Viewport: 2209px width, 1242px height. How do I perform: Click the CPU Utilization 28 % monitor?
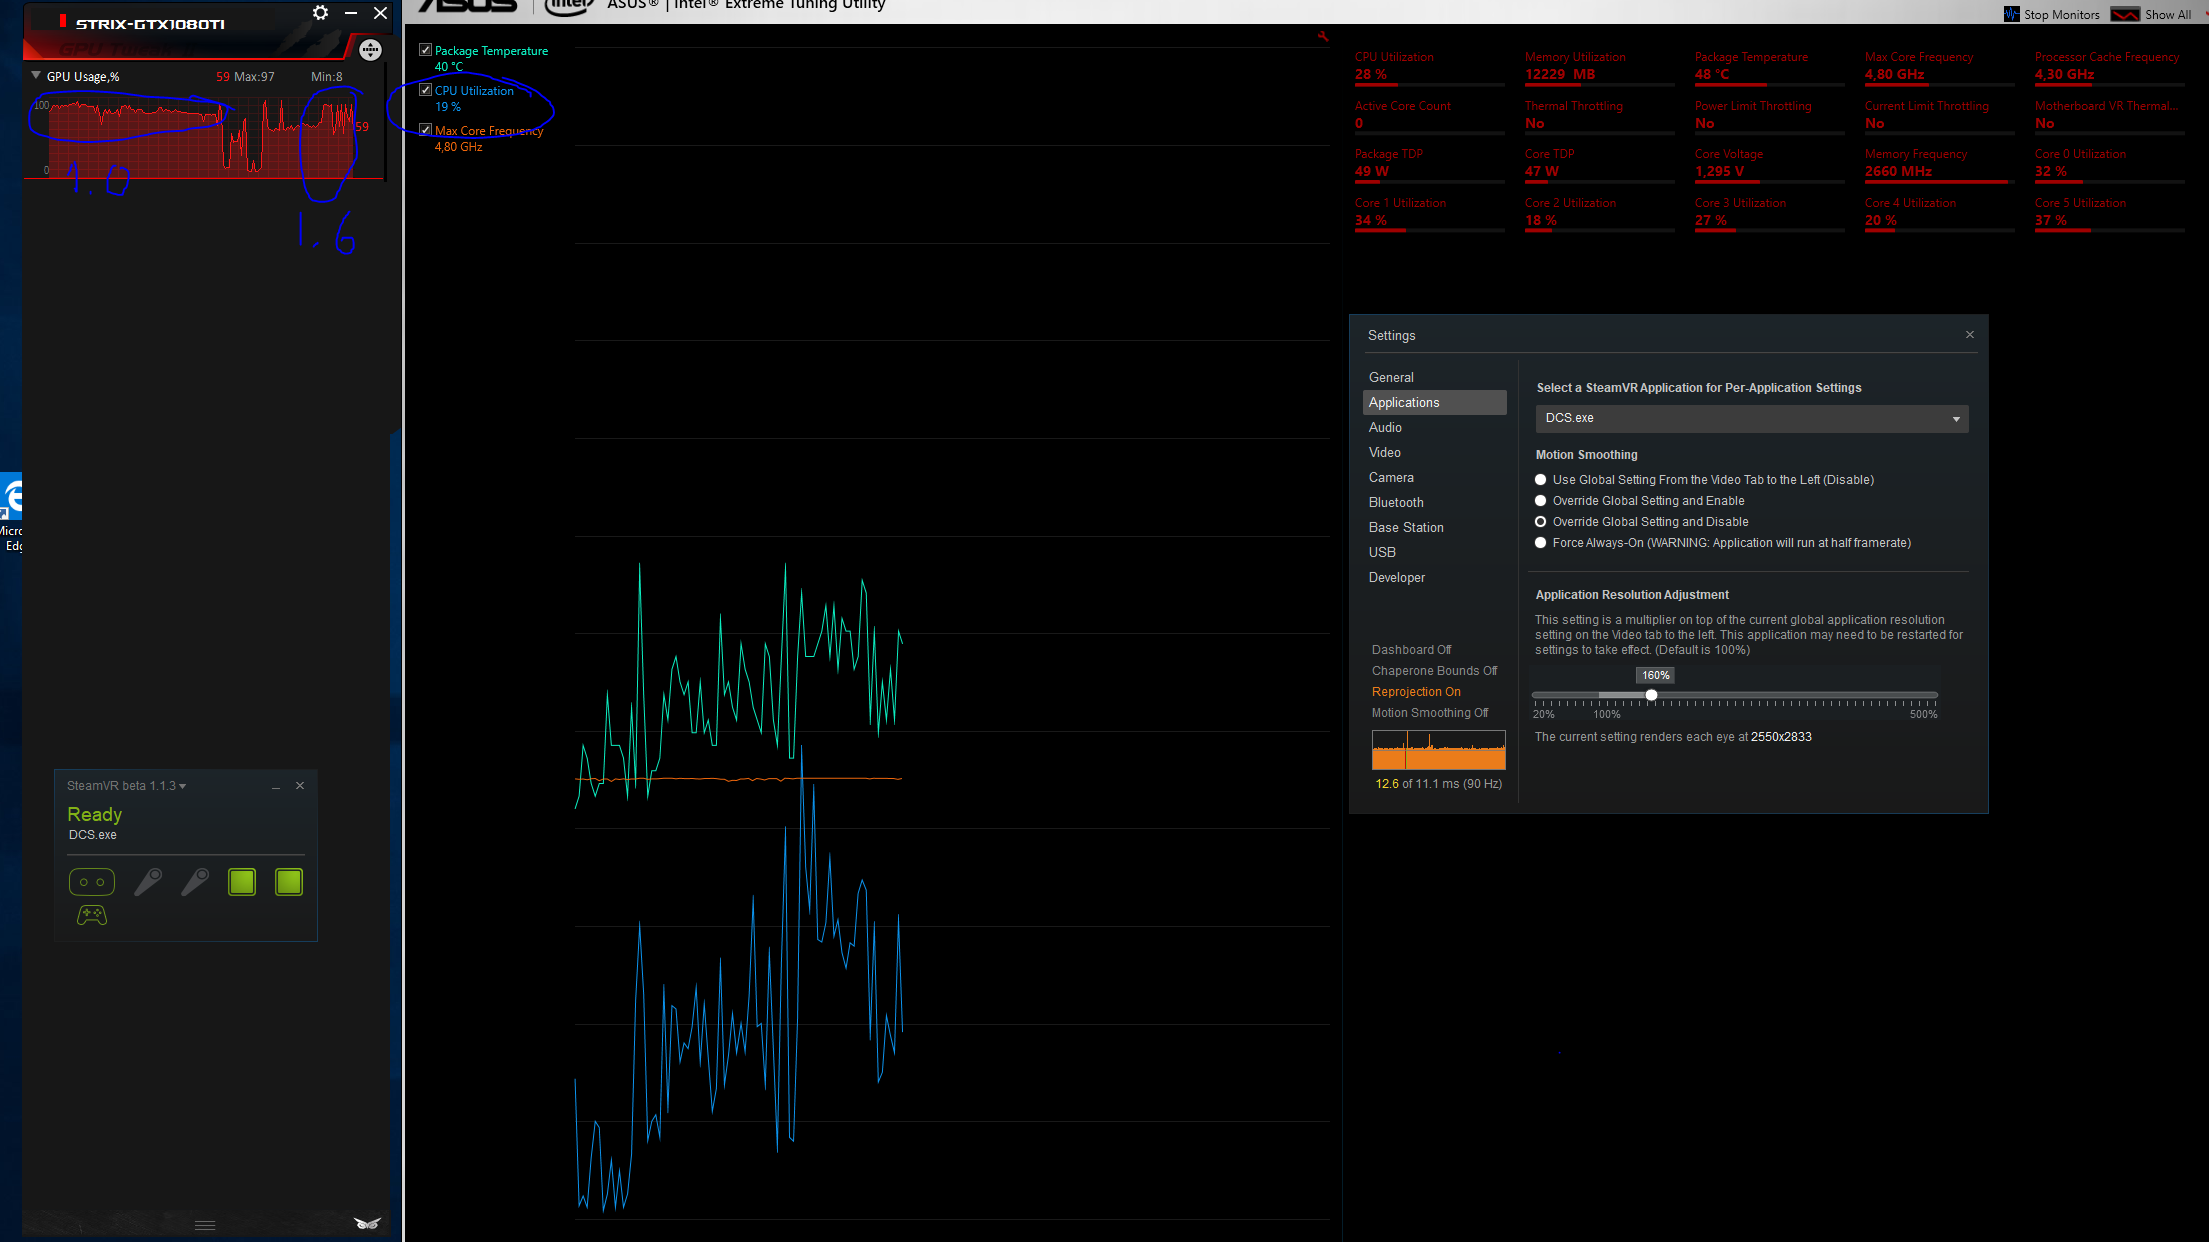coord(1429,67)
